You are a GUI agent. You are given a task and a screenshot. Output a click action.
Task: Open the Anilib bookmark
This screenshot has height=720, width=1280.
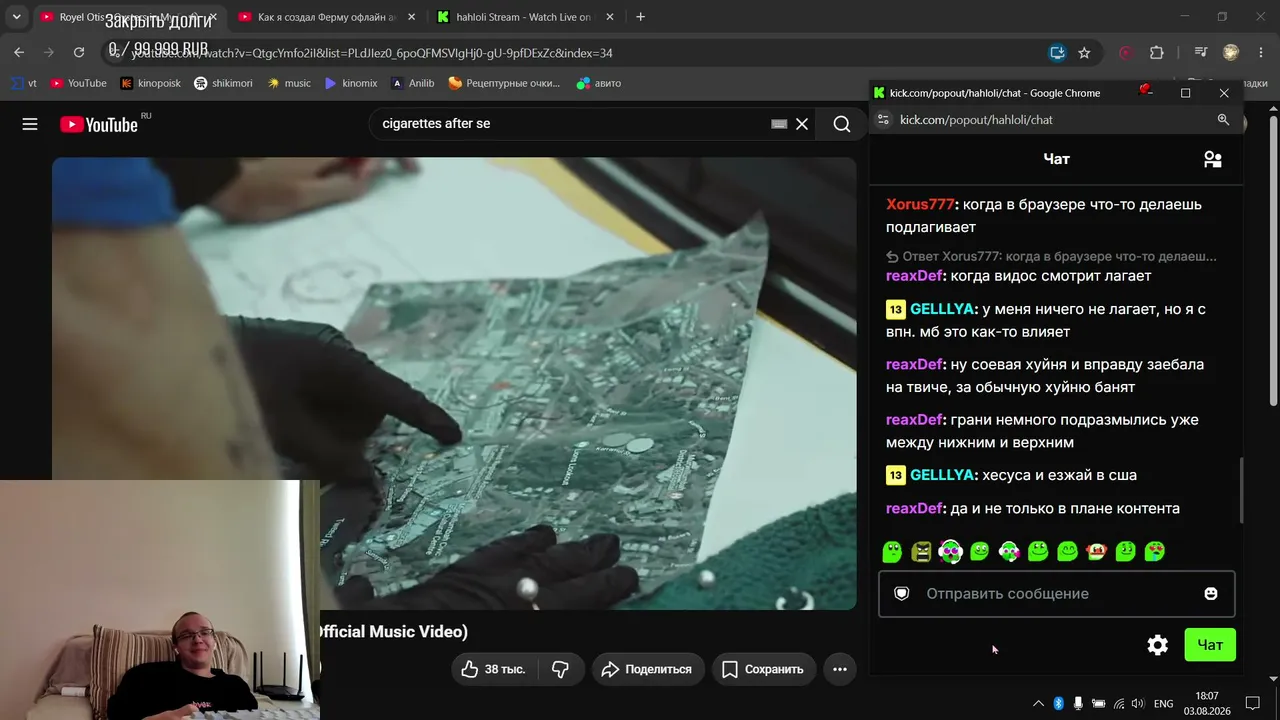pyautogui.click(x=412, y=83)
